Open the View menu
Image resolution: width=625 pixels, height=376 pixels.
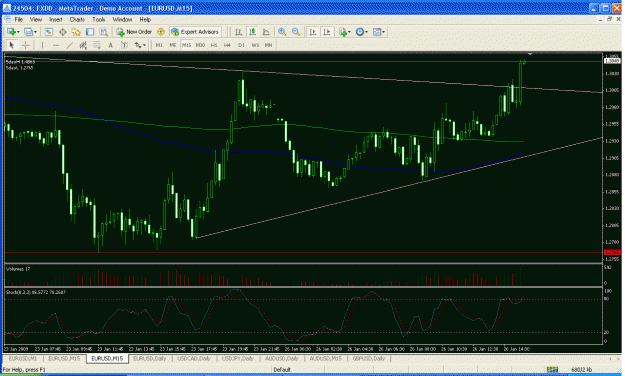tap(36, 20)
